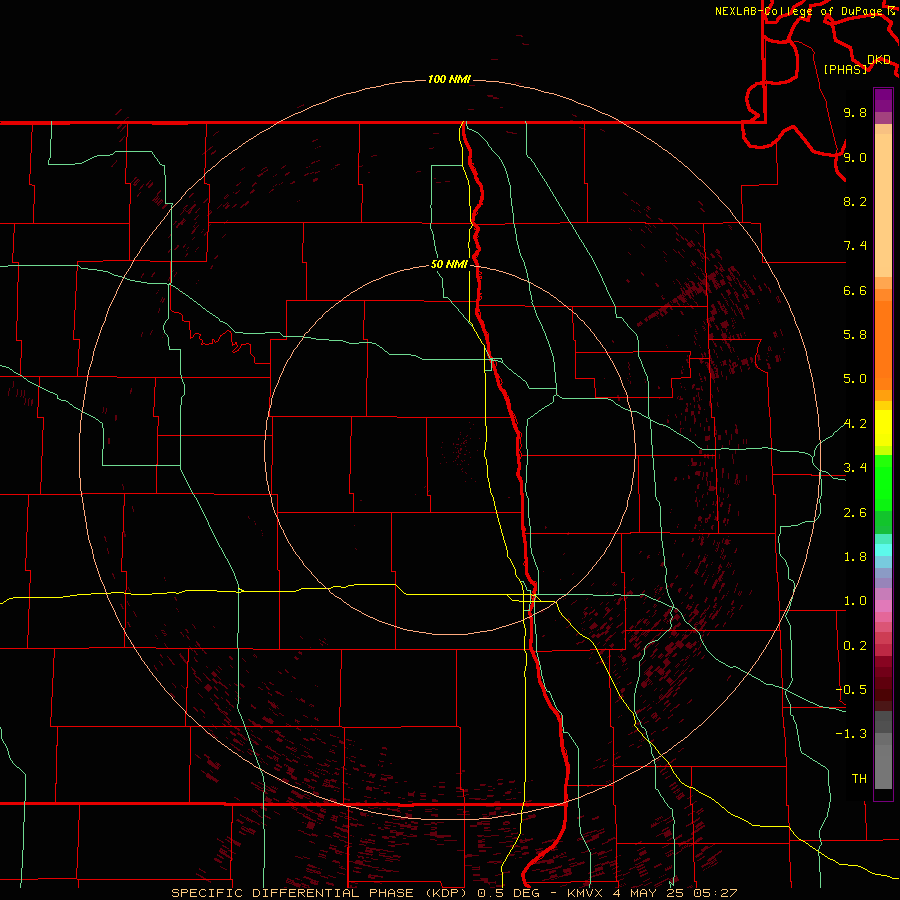Click the 9.0 value on color scale

[855, 157]
